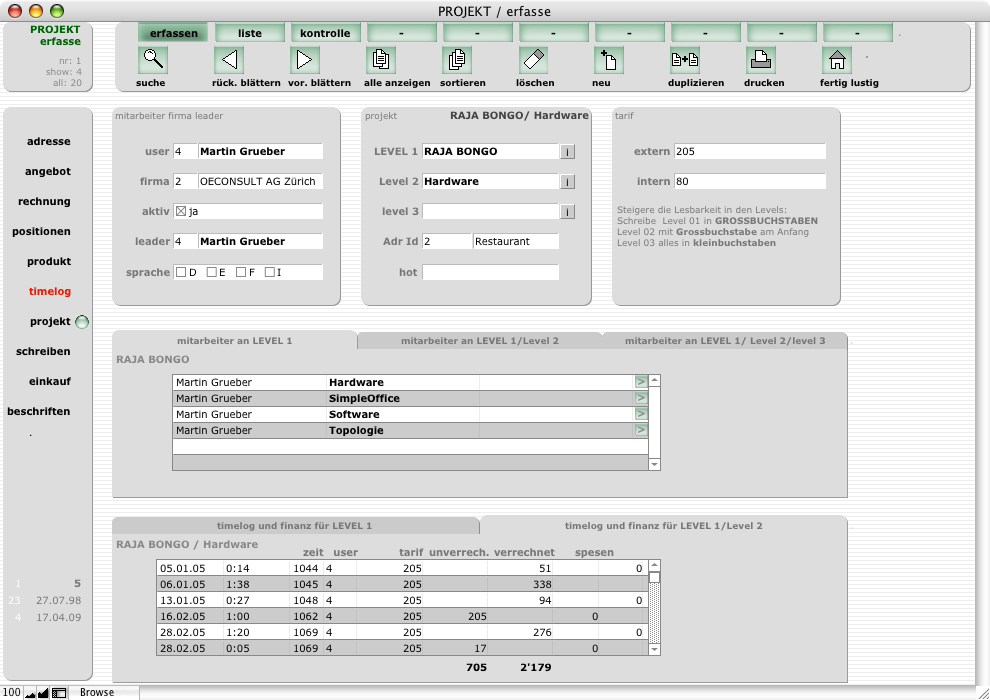The height and width of the screenshot is (700, 990).
Task: Create new record with neu icon
Action: (x=609, y=60)
